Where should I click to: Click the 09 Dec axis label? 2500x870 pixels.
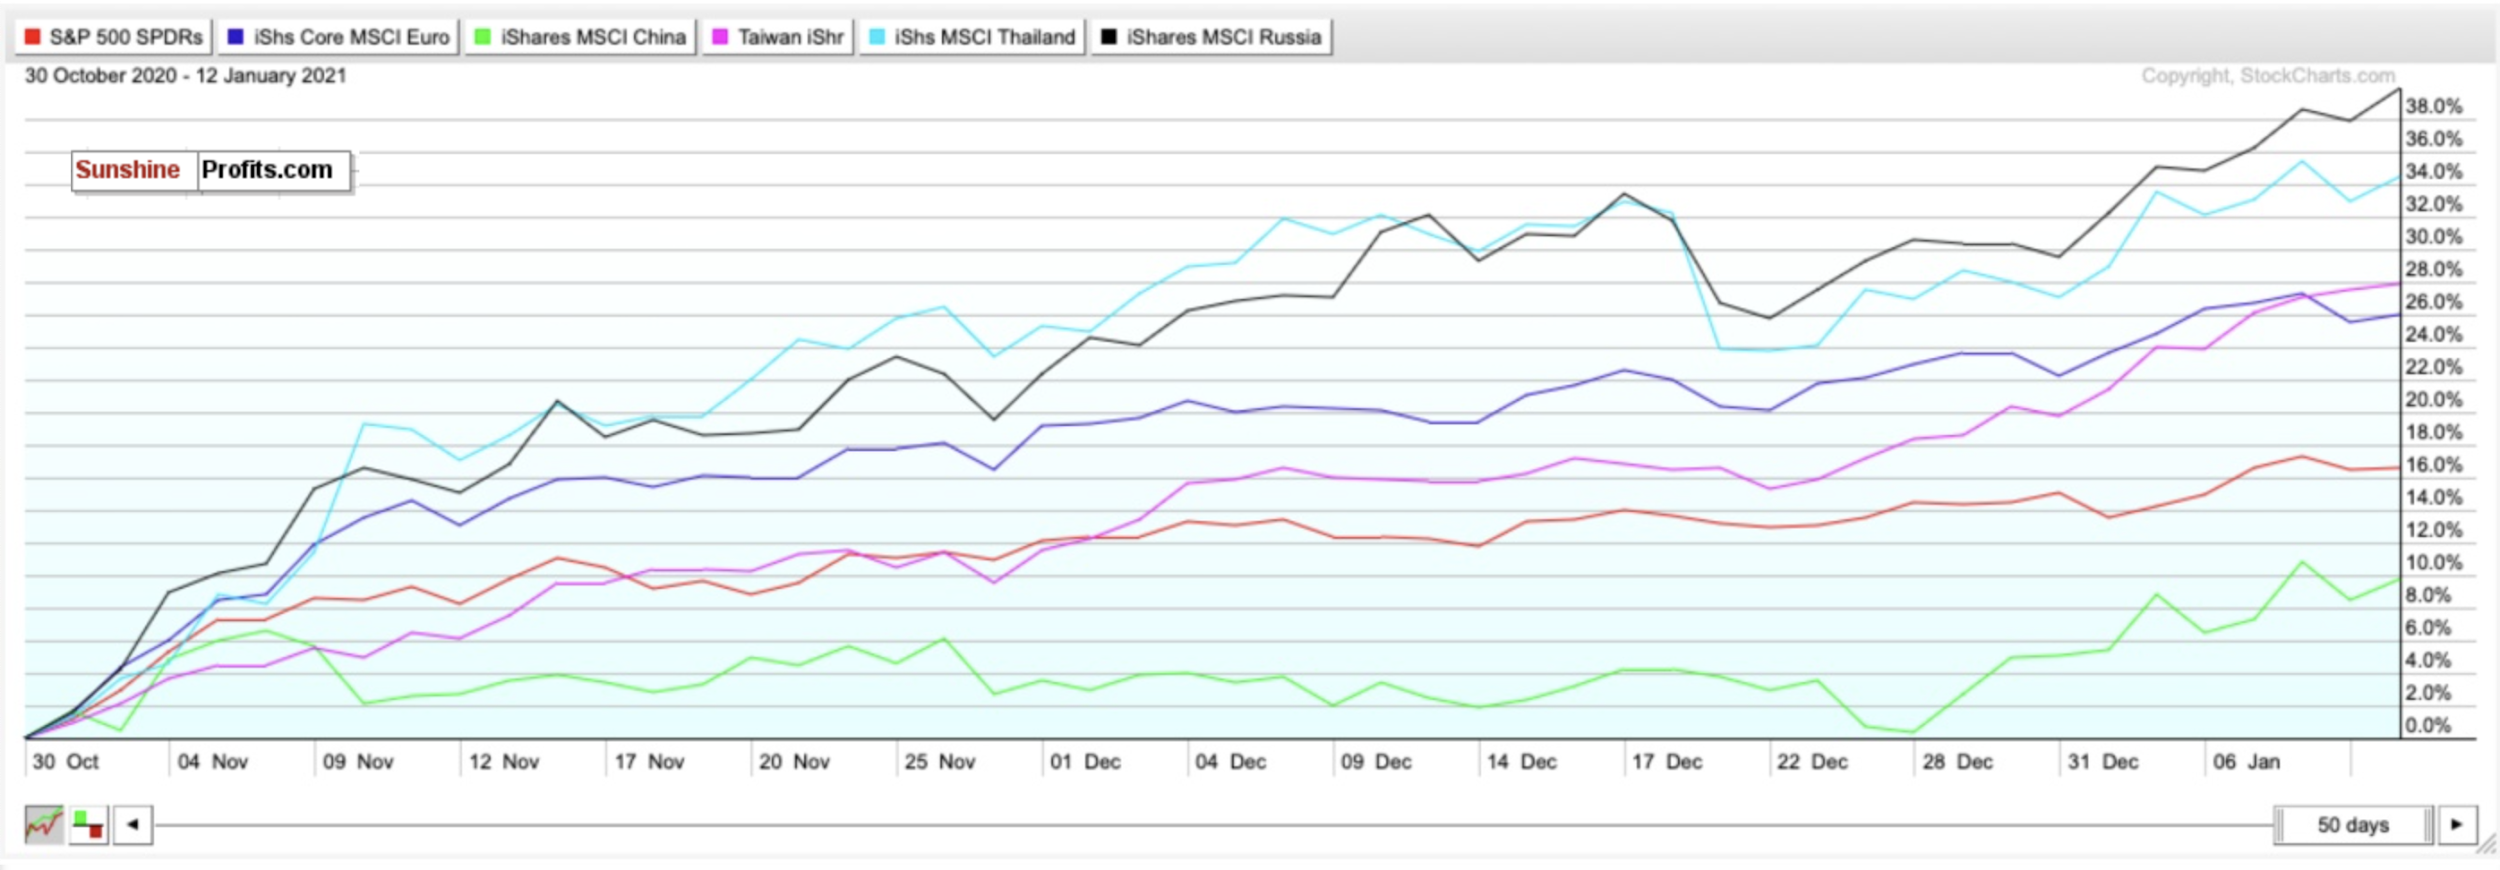1376,762
